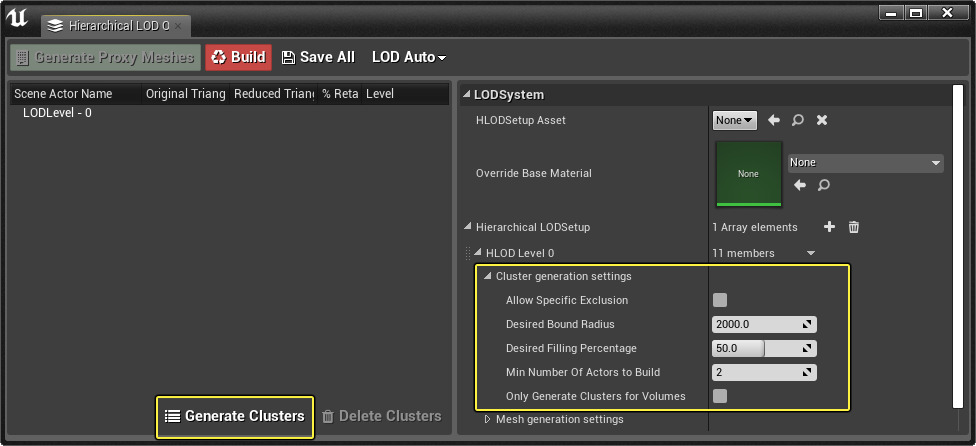Open Override Base Material None dropdown

865,162
